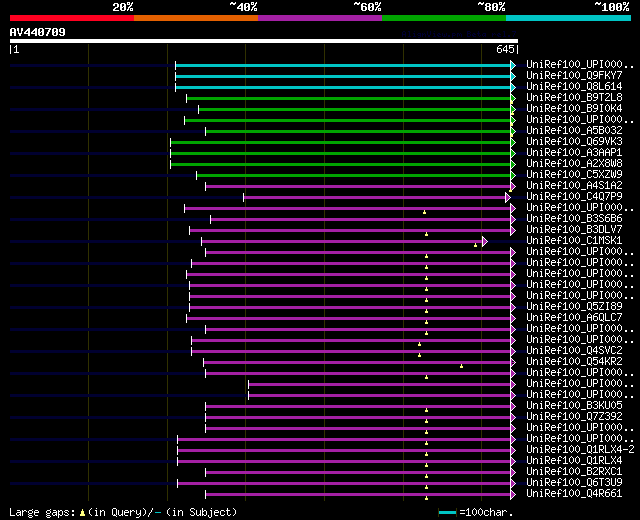Click the orange ~40% identity legend segment

(196, 18)
